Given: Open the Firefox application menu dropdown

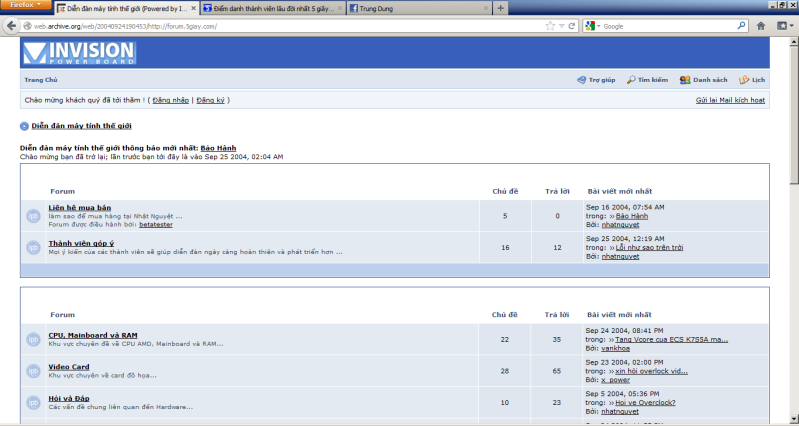Looking at the screenshot, I should point(25,6).
